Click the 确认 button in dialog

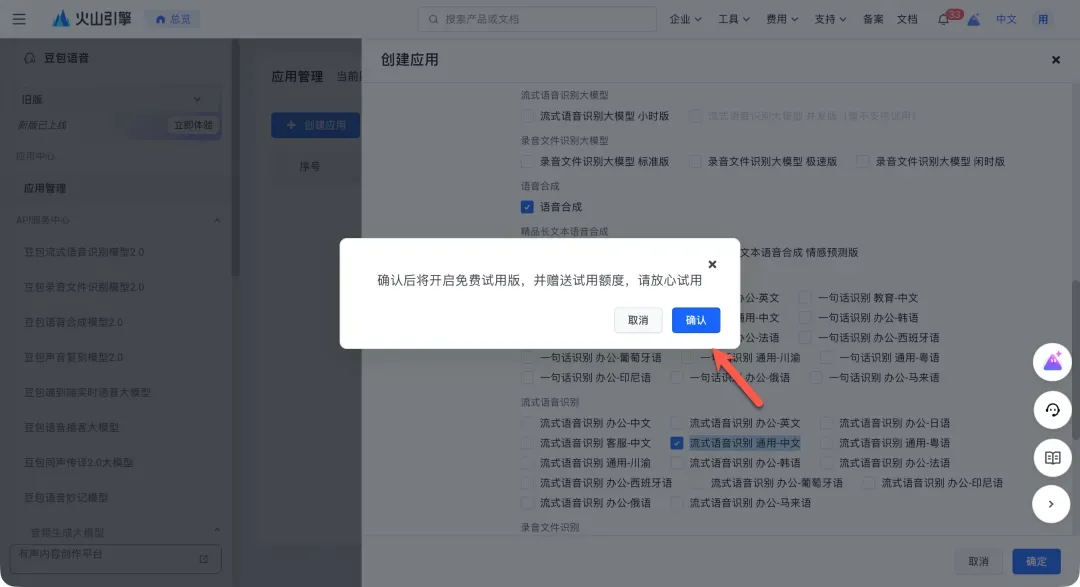pyautogui.click(x=696, y=320)
